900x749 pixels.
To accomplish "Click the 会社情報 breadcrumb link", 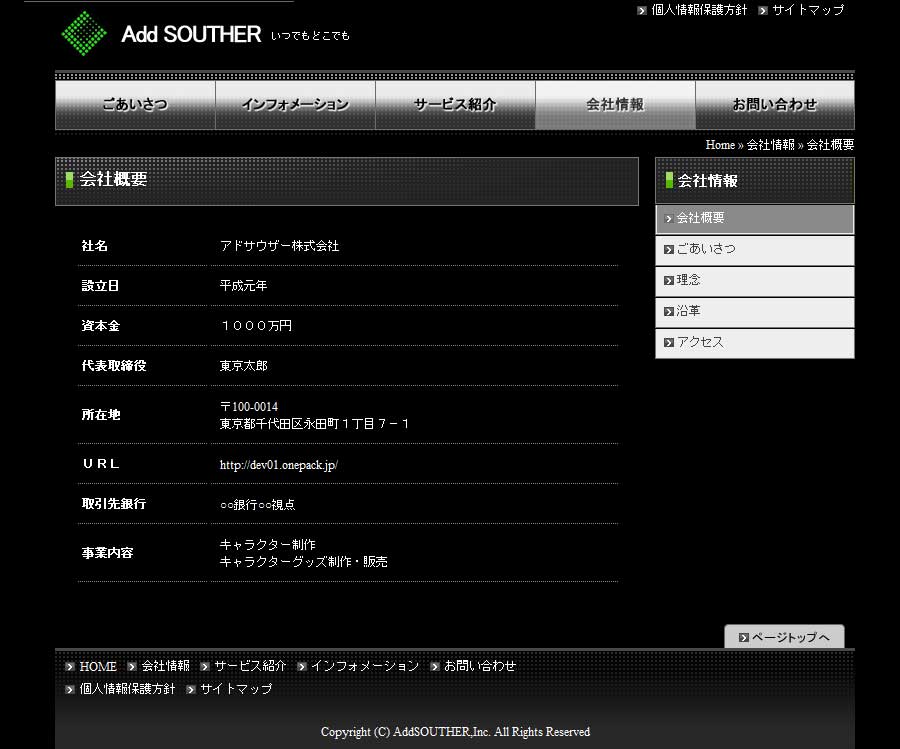I will click(x=770, y=145).
